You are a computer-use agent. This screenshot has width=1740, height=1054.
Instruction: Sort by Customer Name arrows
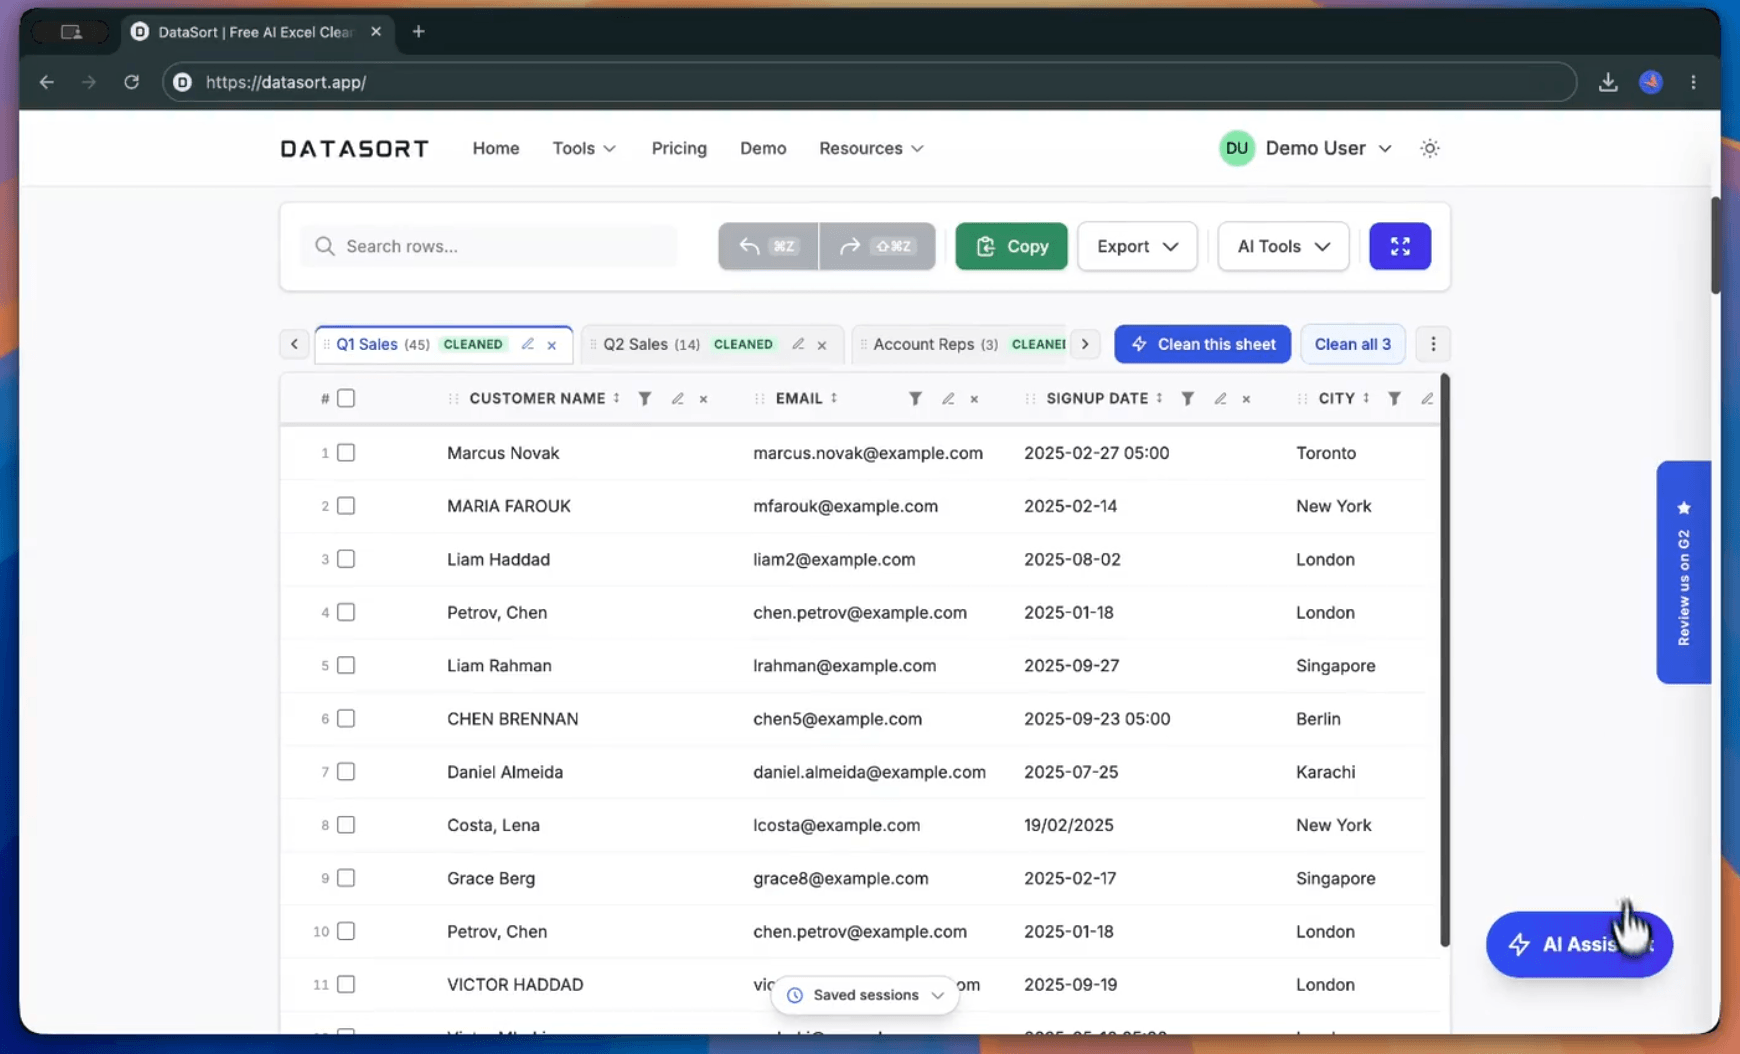[x=617, y=398]
